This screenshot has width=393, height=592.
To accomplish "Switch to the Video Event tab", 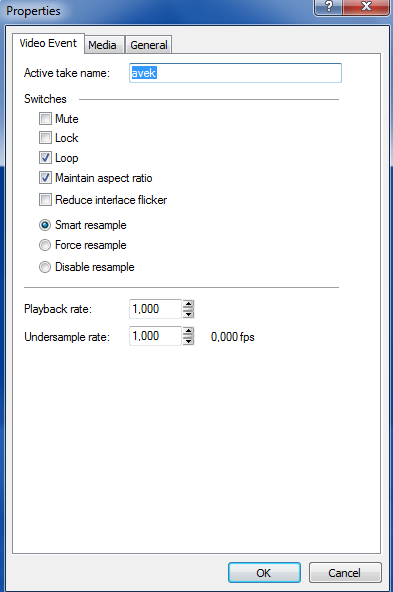I will (48, 43).
